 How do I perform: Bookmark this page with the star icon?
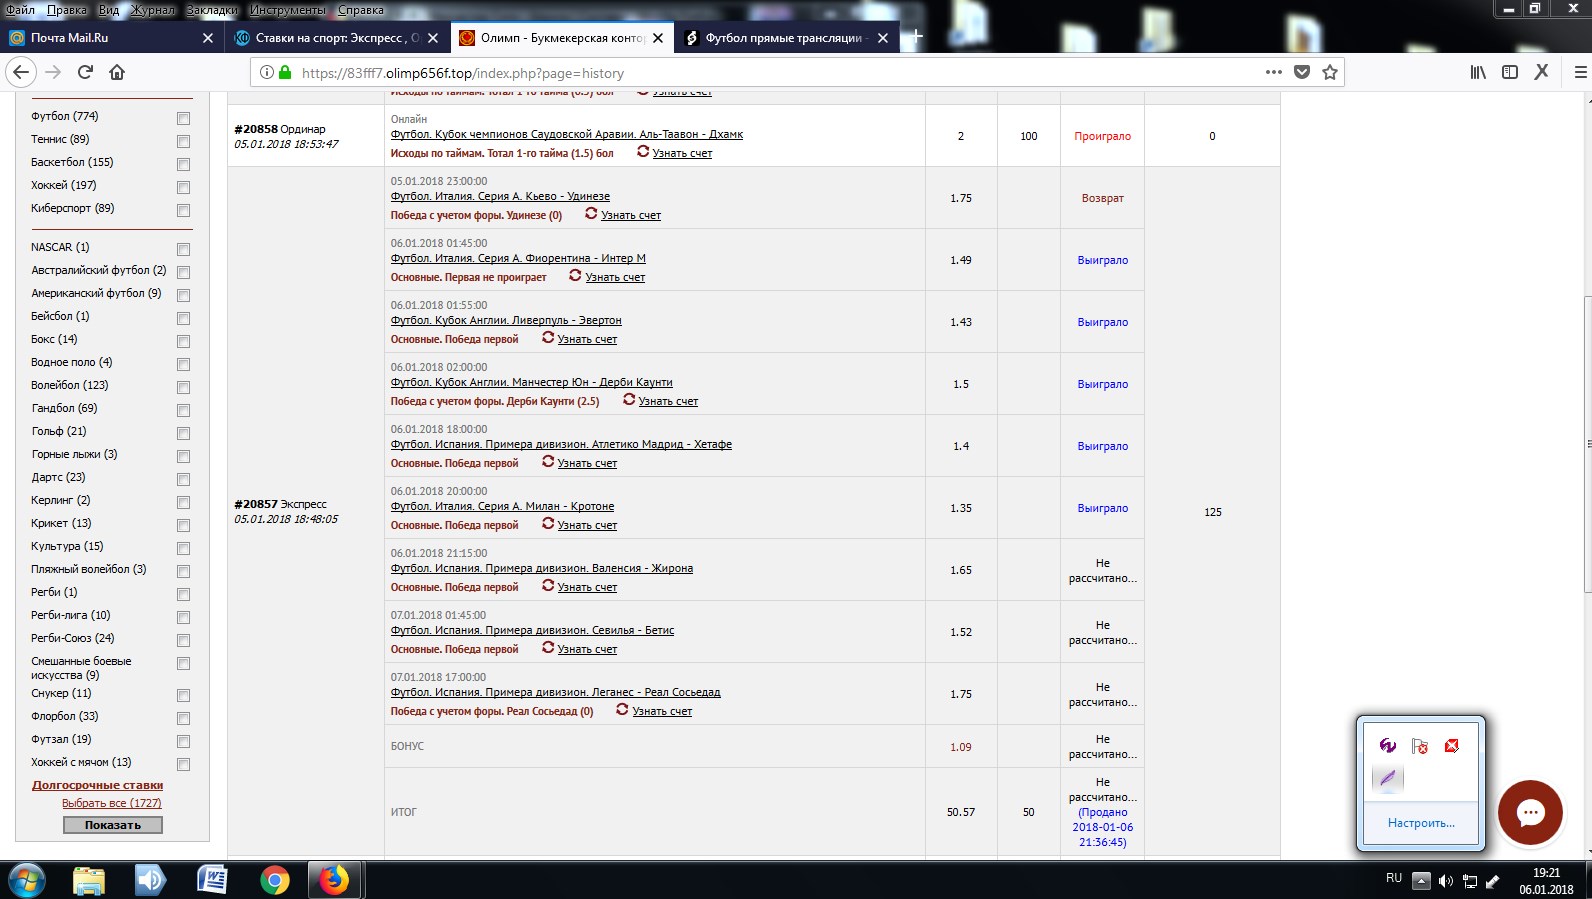pyautogui.click(x=1330, y=72)
